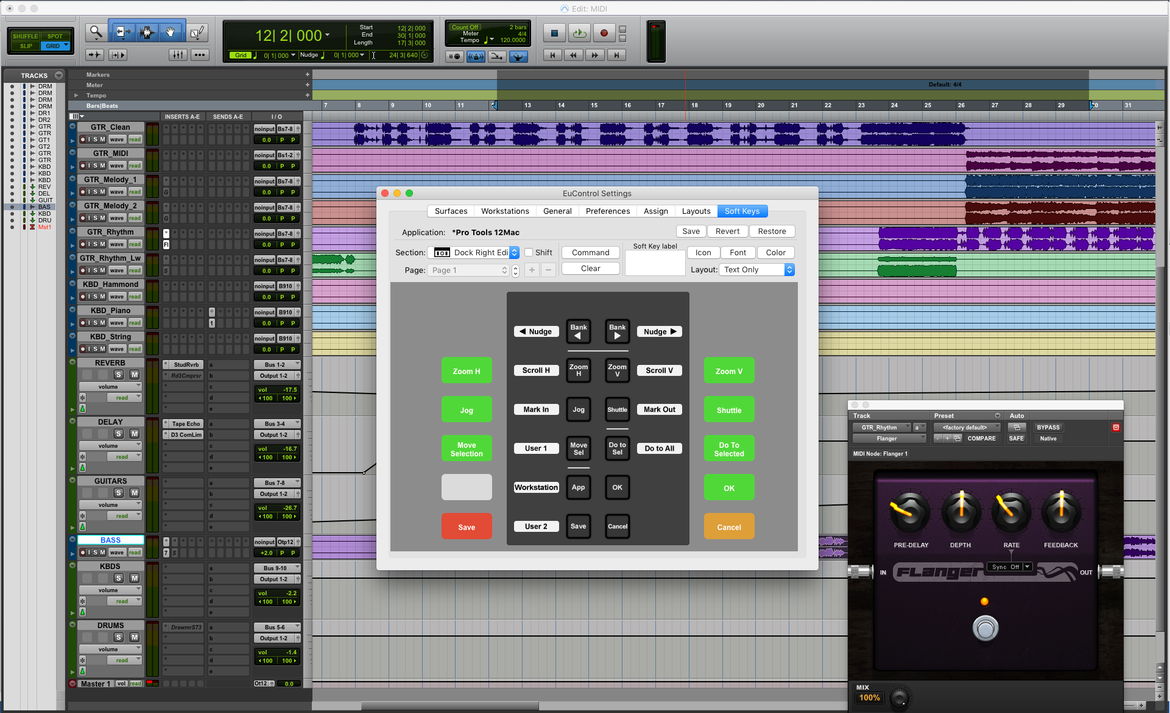Image resolution: width=1170 pixels, height=713 pixels.
Task: Enable SLIP edit mode
Action: coord(26,45)
